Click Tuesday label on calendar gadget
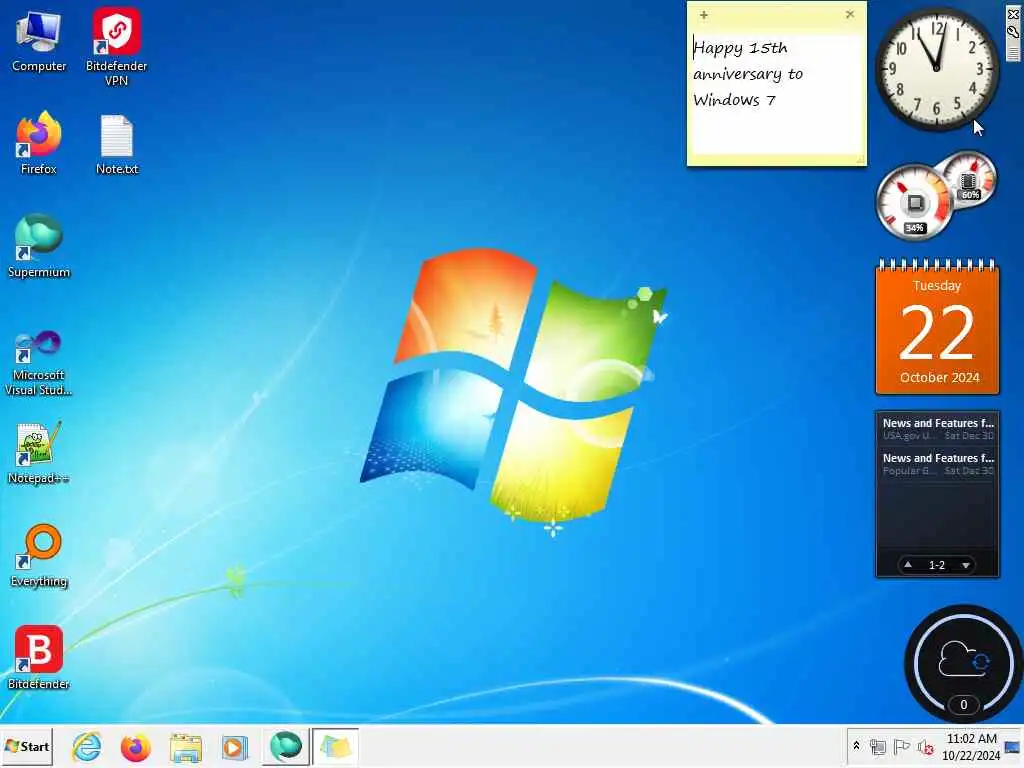The width and height of the screenshot is (1024, 768). 936,285
